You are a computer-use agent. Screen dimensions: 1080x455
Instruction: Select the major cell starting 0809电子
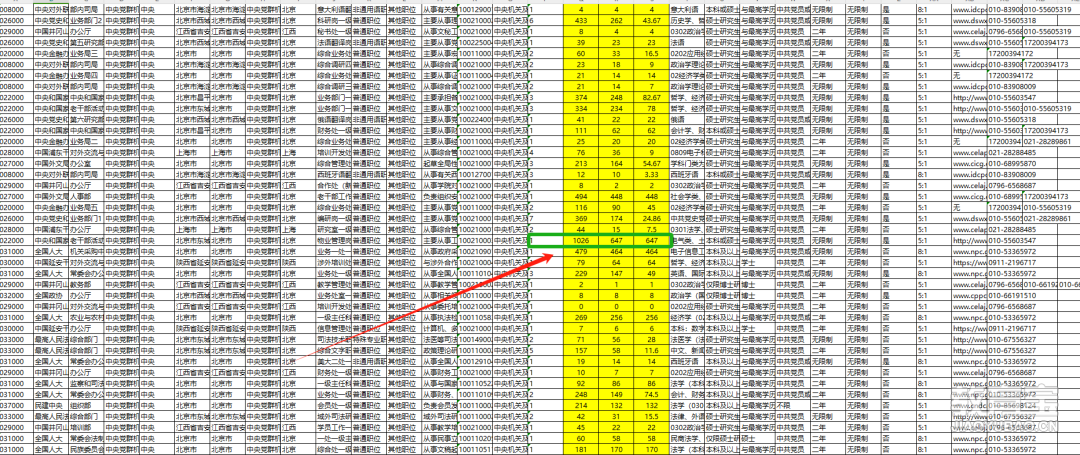click(686, 153)
